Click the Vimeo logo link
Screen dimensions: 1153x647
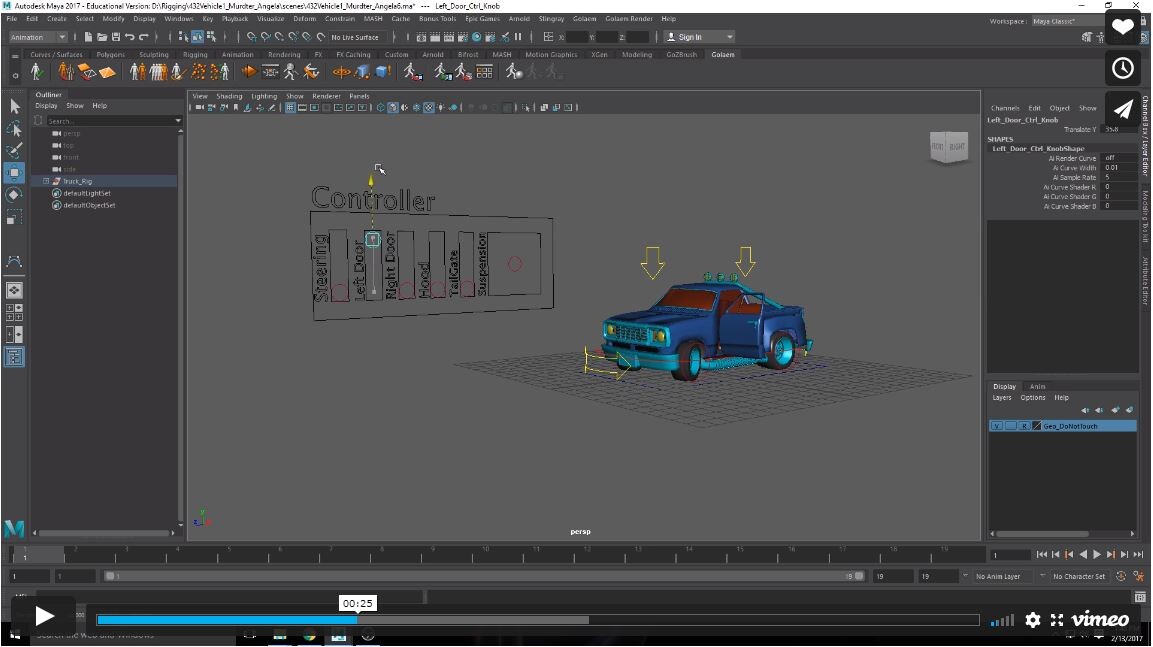pos(1100,620)
